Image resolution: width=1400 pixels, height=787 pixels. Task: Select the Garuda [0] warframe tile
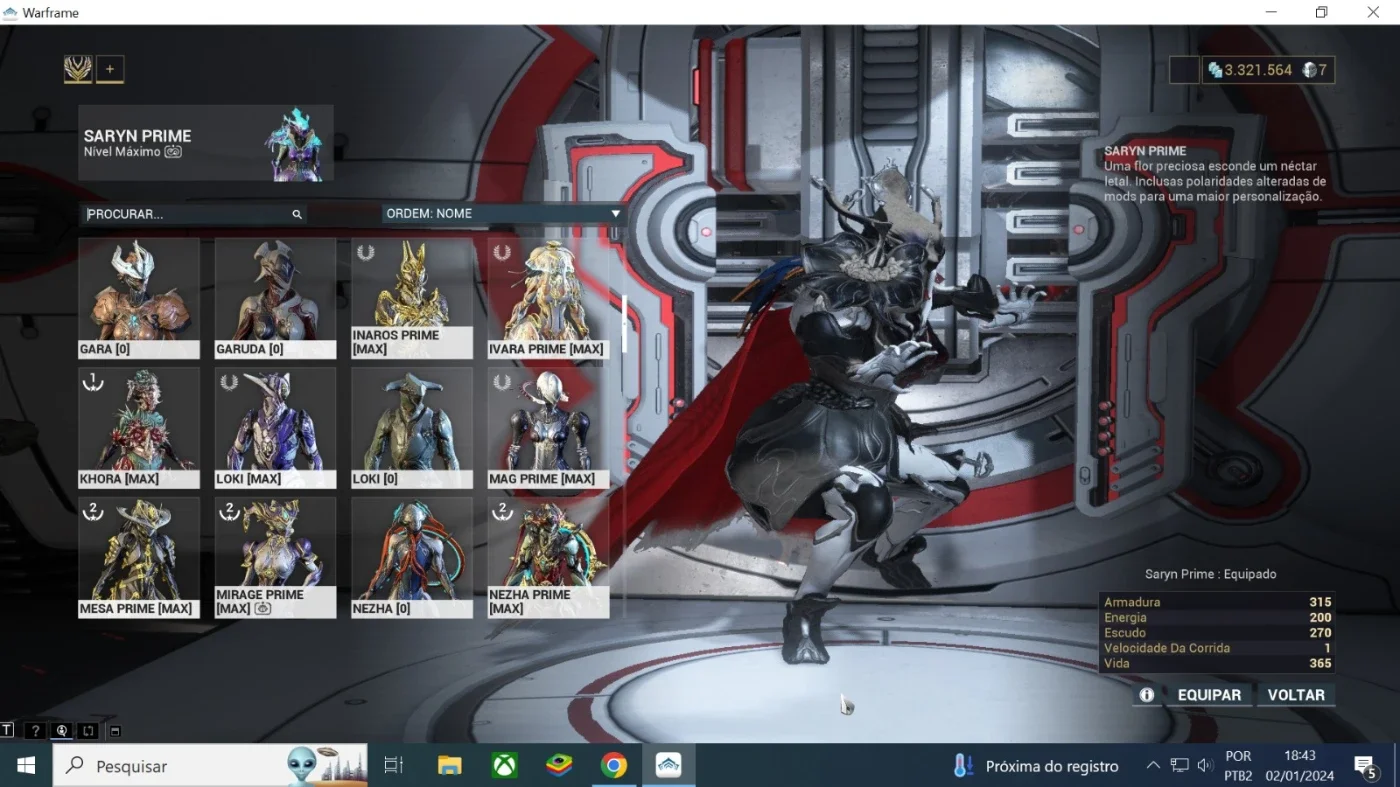pyautogui.click(x=275, y=298)
